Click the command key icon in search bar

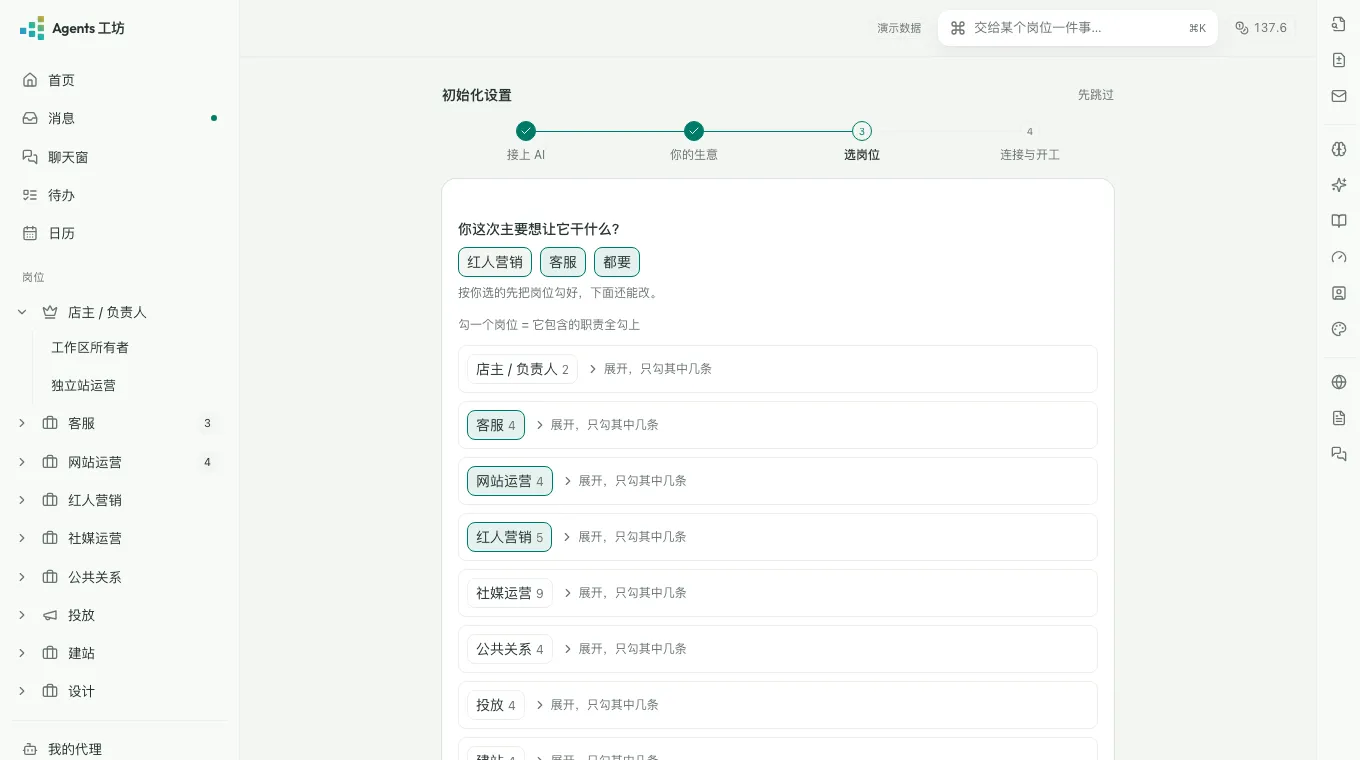click(x=958, y=28)
